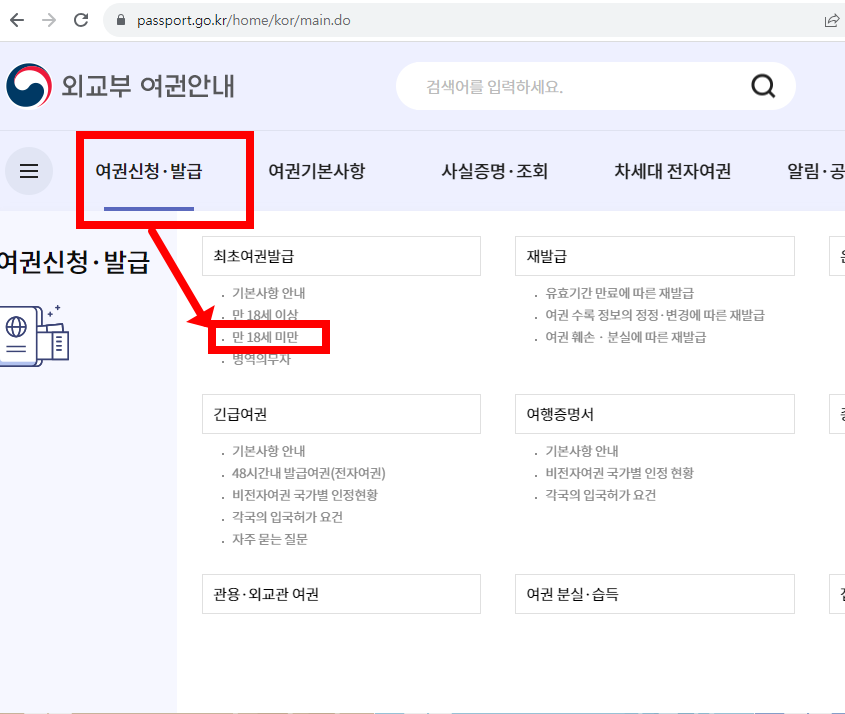Open the hamburger menu icon
Viewport: 845px width, 714px height.
(29, 170)
